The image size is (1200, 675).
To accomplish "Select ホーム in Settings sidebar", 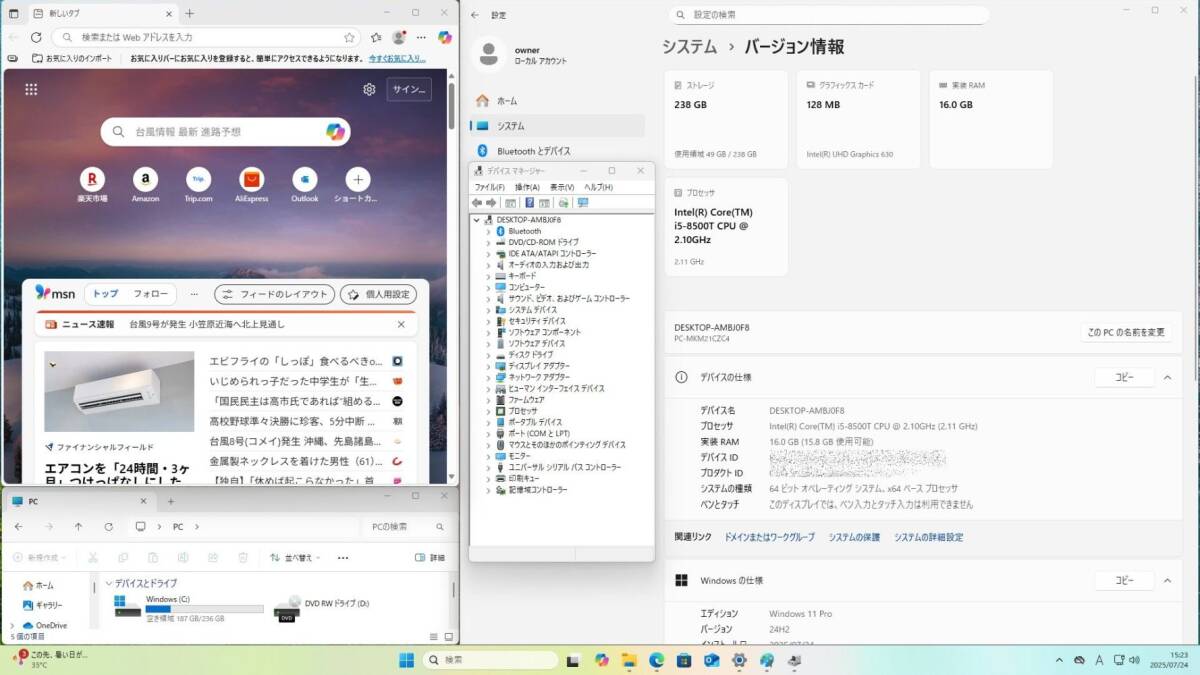I will click(558, 101).
